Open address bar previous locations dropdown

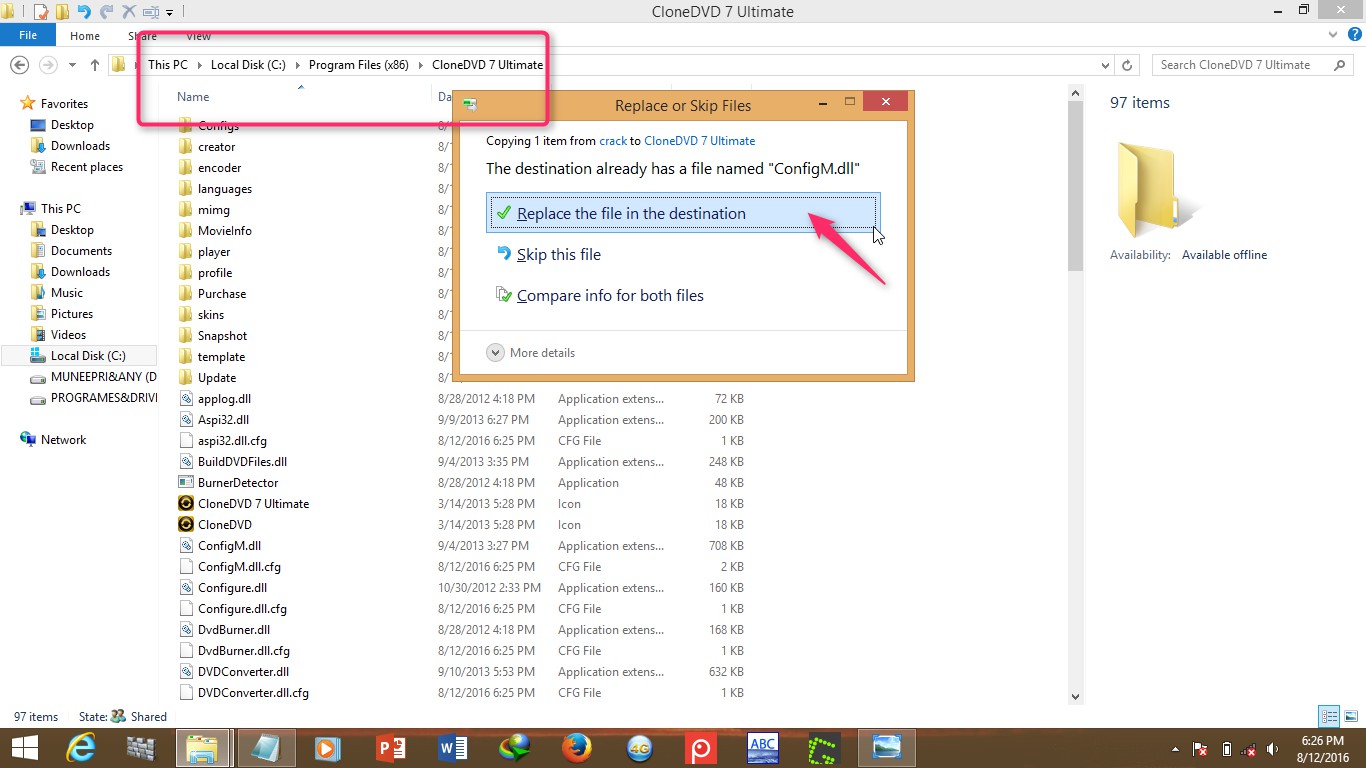1105,65
